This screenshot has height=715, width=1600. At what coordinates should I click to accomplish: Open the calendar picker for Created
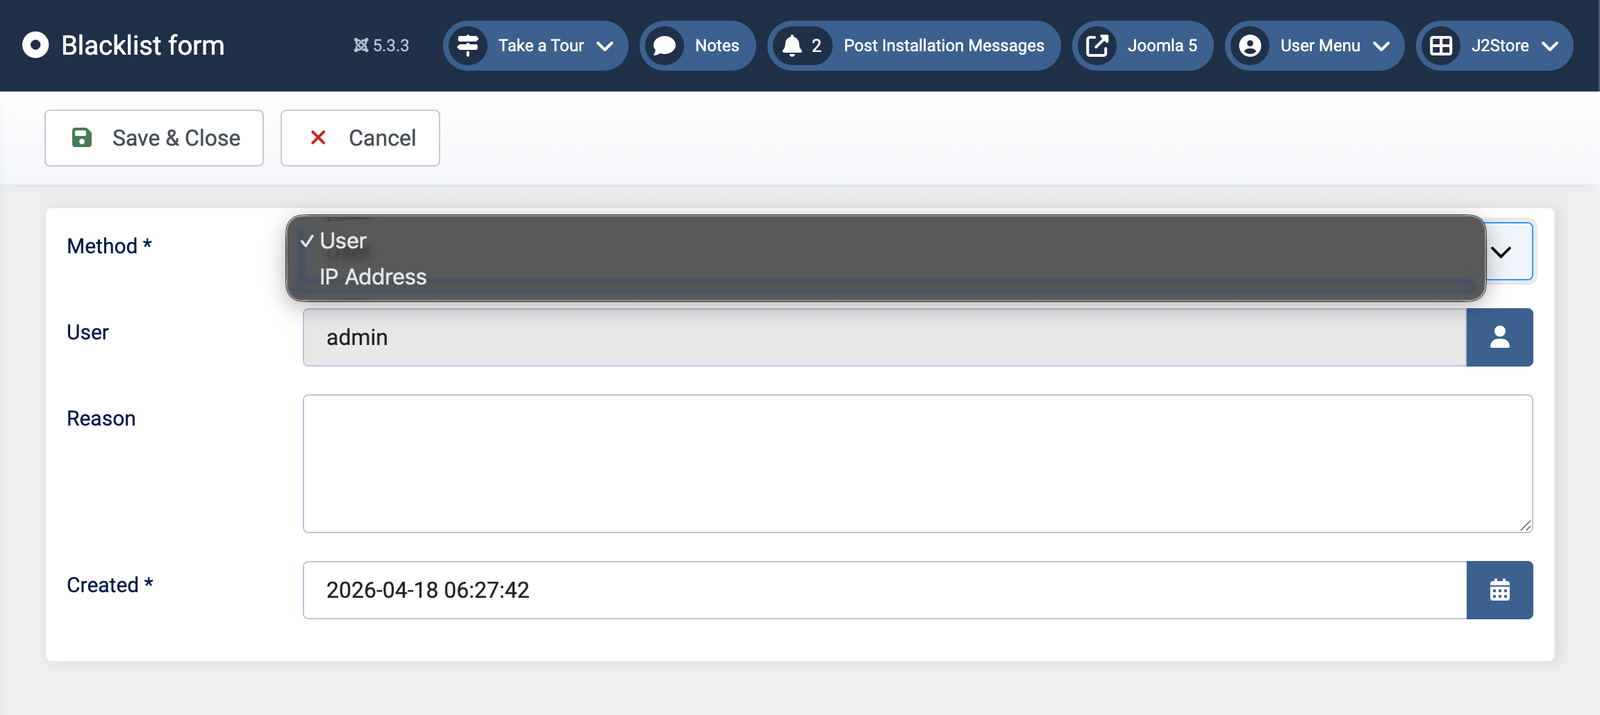1499,590
